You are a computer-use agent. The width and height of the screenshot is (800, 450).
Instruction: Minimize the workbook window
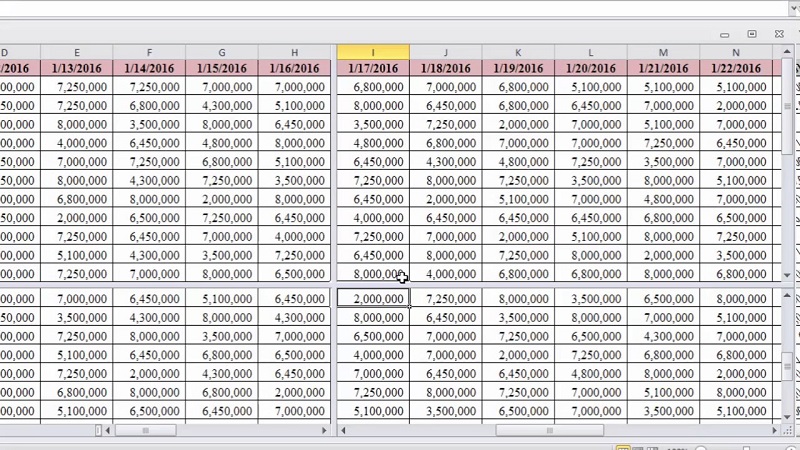click(x=724, y=34)
